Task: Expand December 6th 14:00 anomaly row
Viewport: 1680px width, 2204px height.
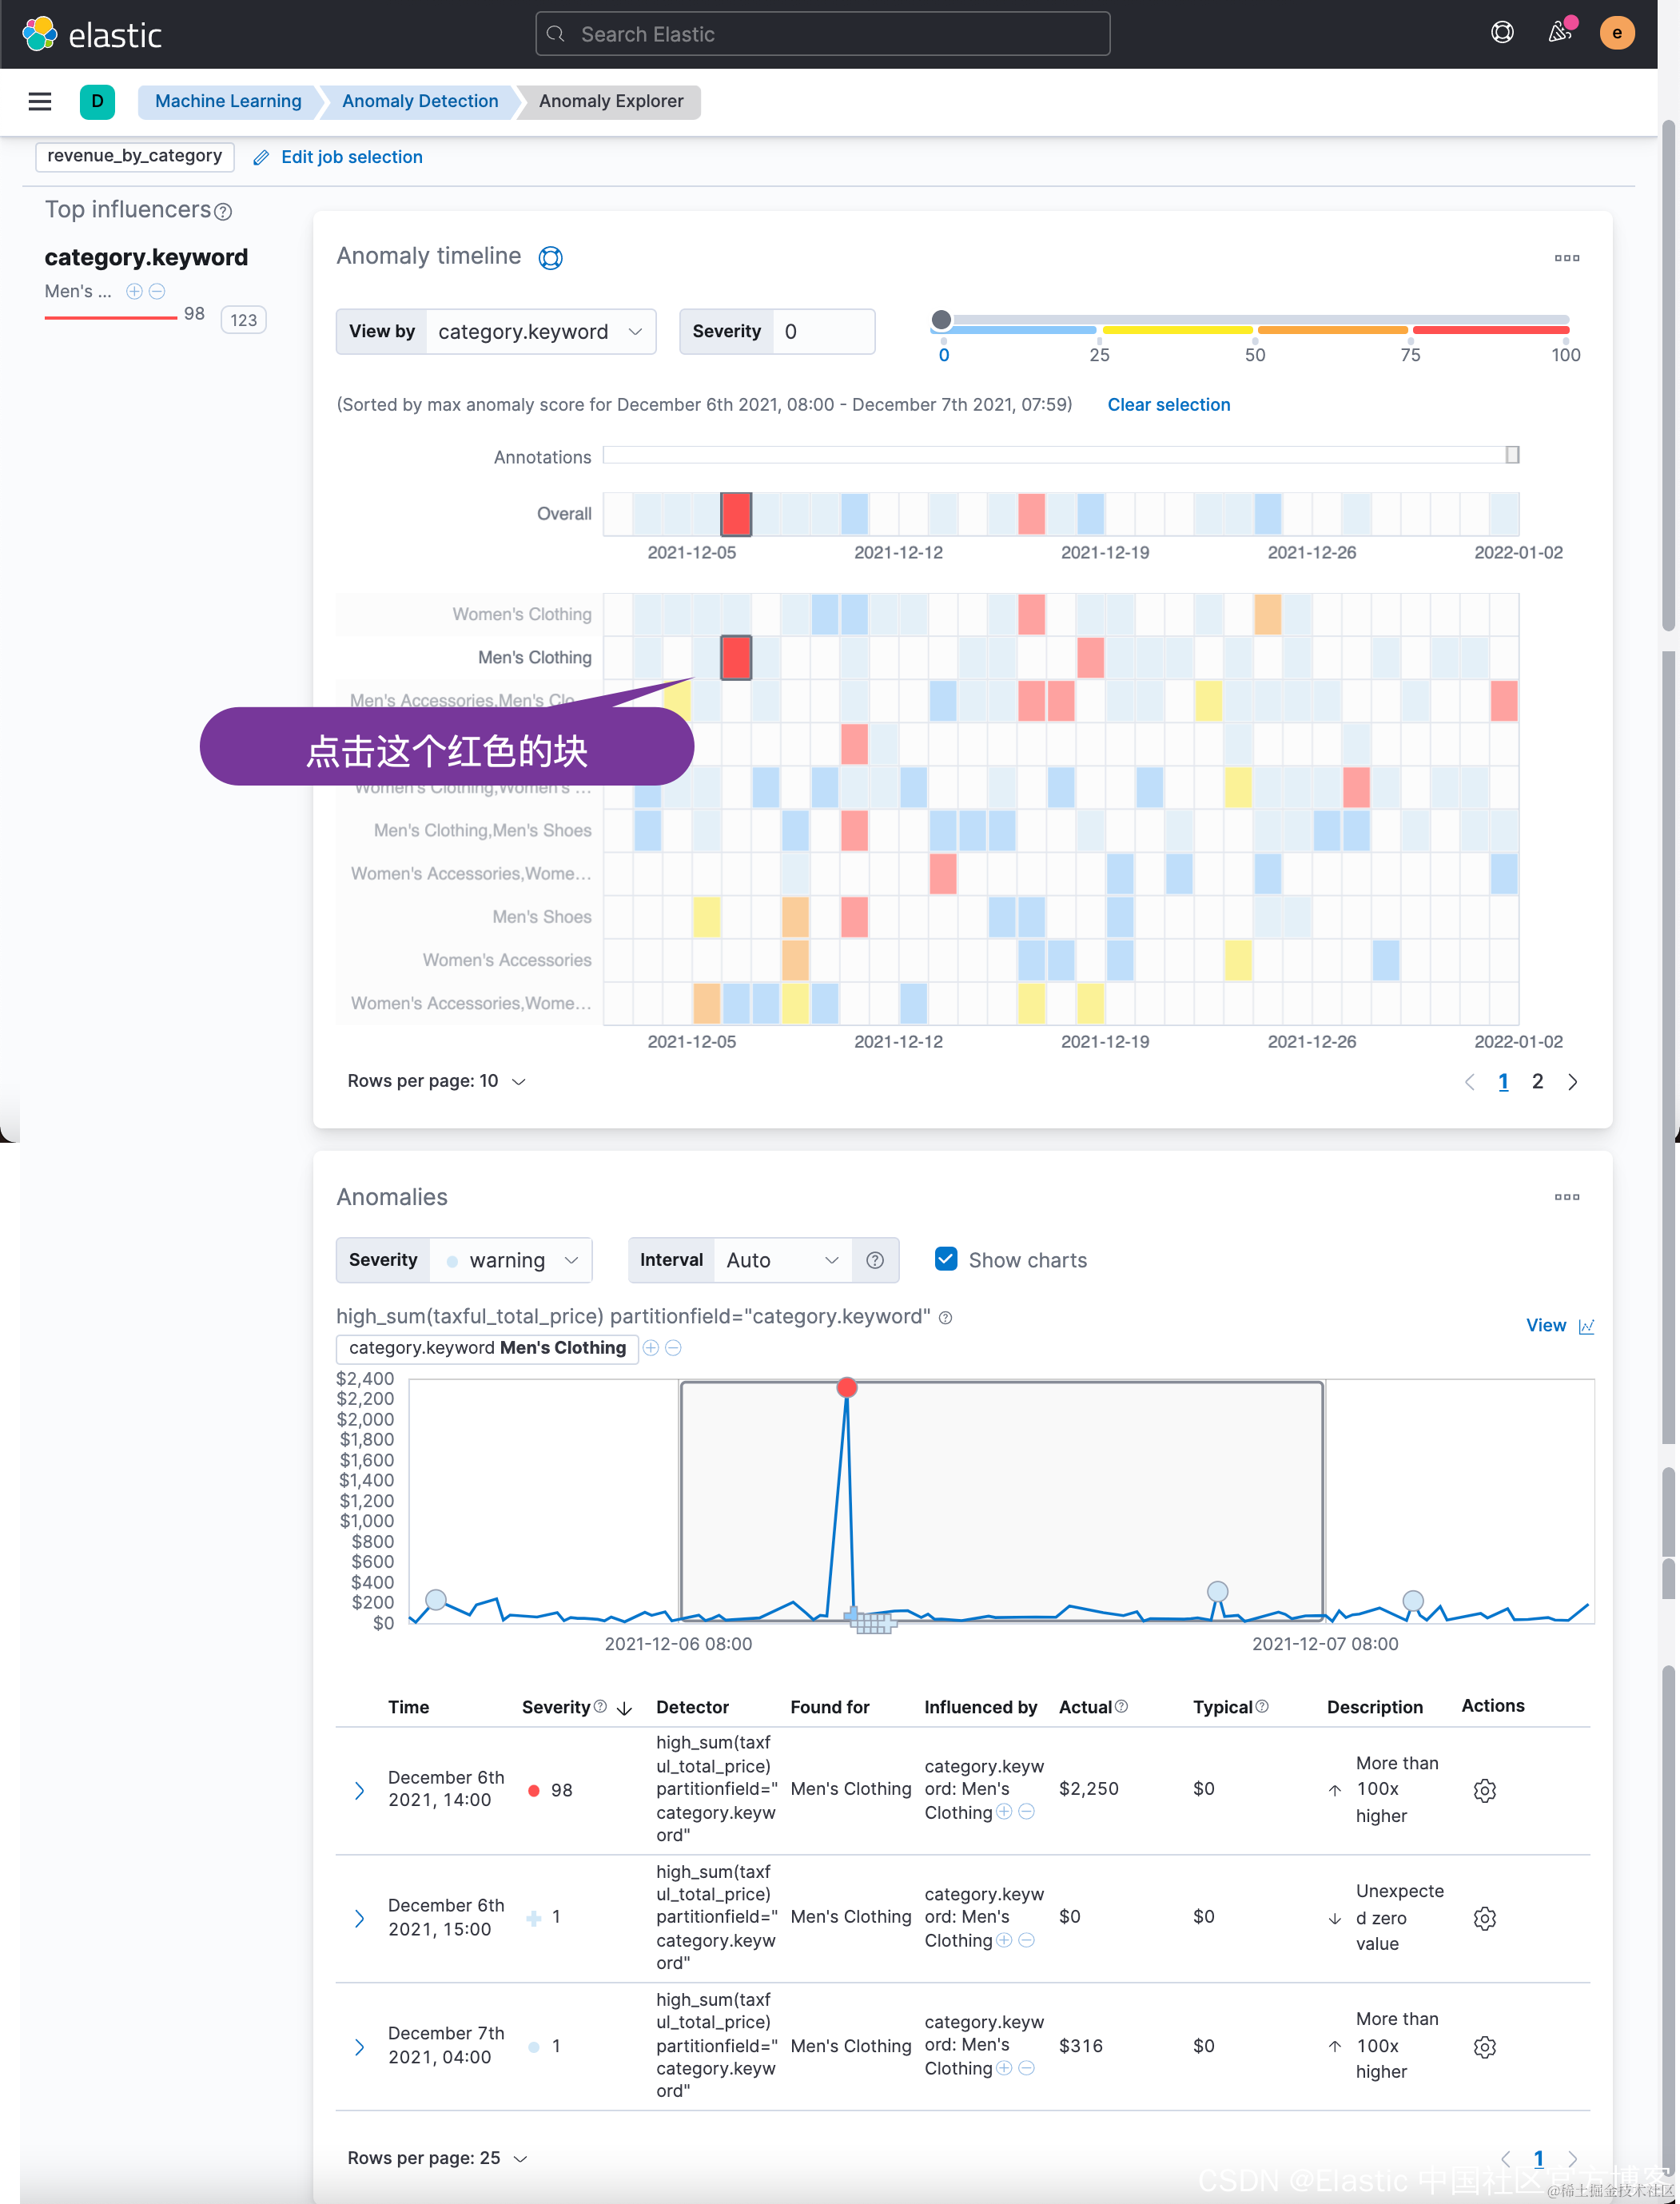Action: point(359,1790)
